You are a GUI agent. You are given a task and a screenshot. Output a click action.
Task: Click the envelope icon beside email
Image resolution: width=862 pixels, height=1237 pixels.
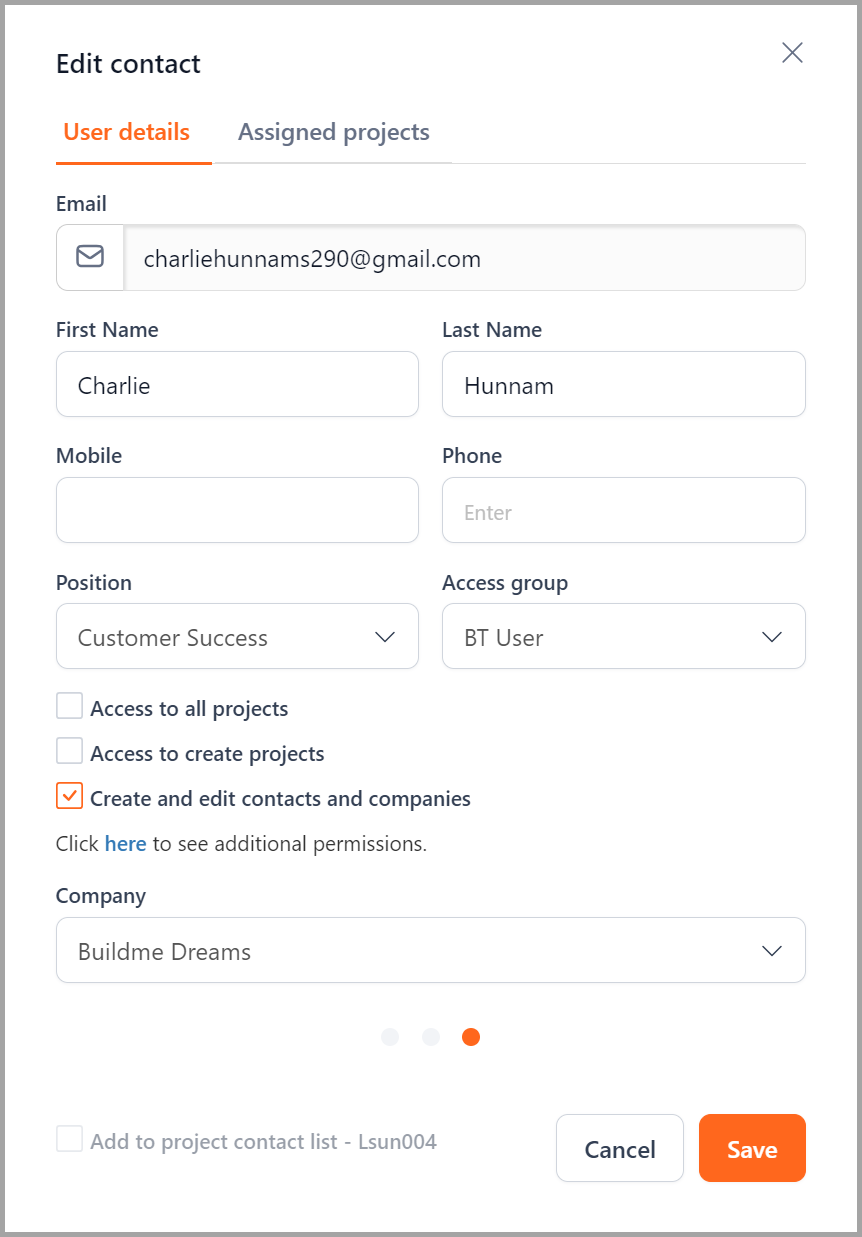(90, 257)
